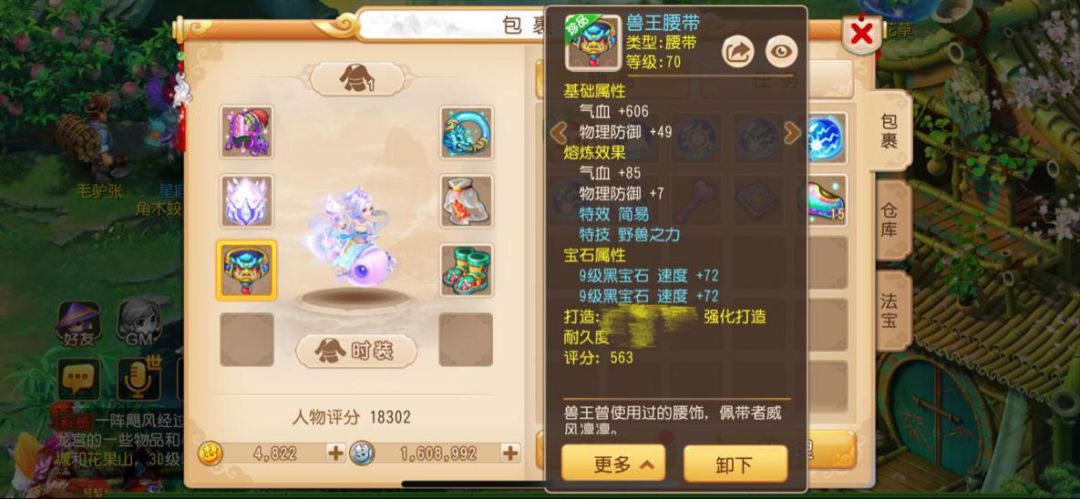Expand the 更多 more options button

click(x=613, y=464)
